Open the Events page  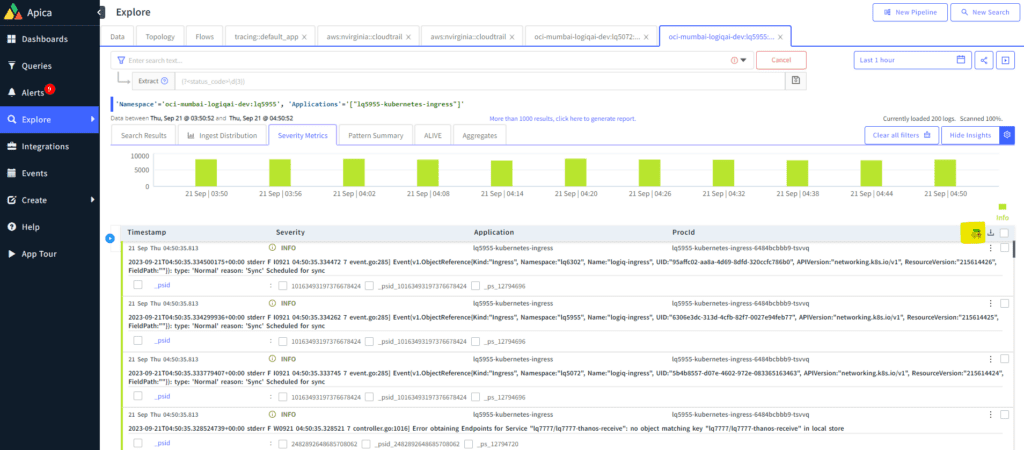click(x=35, y=173)
